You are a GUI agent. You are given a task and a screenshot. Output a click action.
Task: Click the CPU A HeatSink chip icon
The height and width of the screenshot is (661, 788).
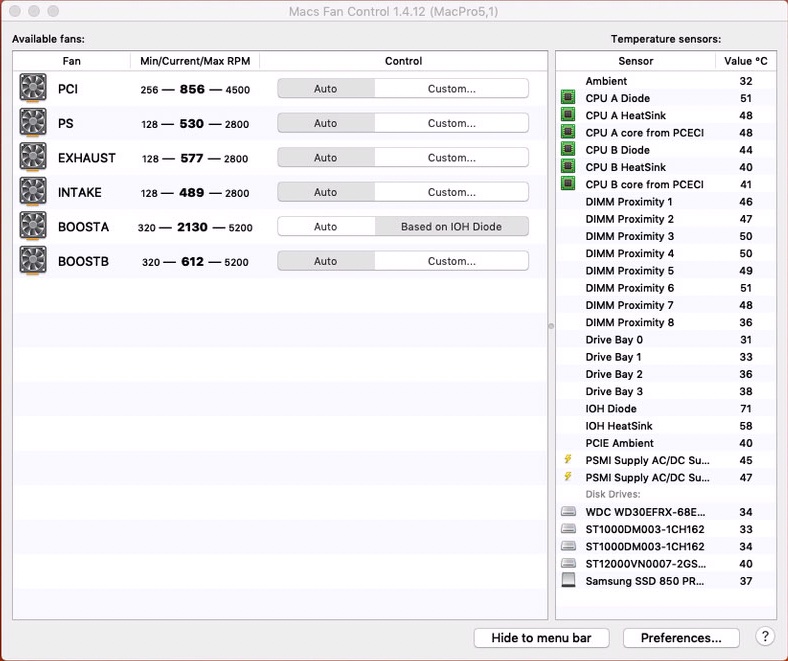(x=568, y=115)
